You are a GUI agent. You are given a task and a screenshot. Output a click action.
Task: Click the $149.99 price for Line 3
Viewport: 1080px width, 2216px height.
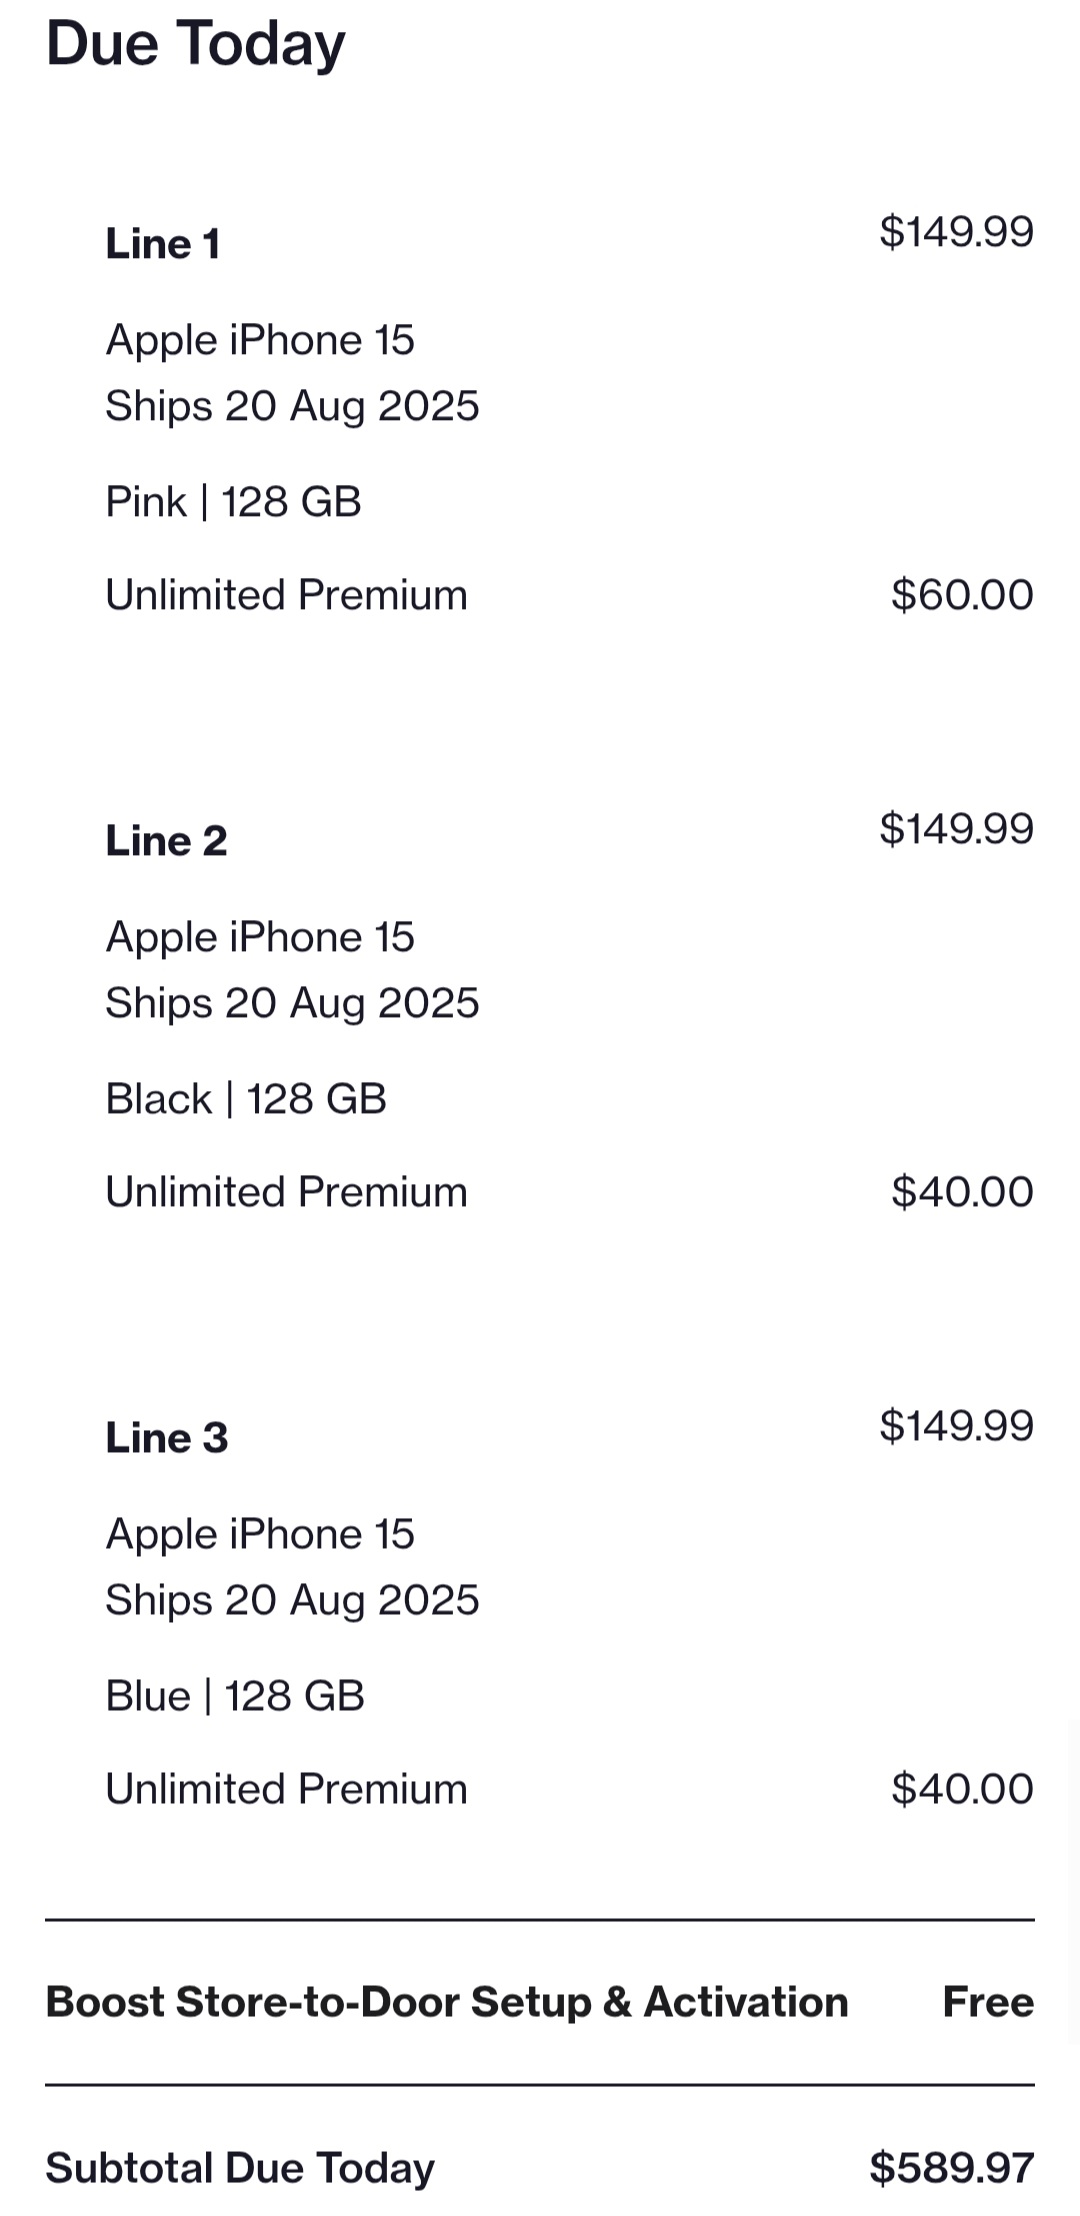click(x=956, y=1426)
